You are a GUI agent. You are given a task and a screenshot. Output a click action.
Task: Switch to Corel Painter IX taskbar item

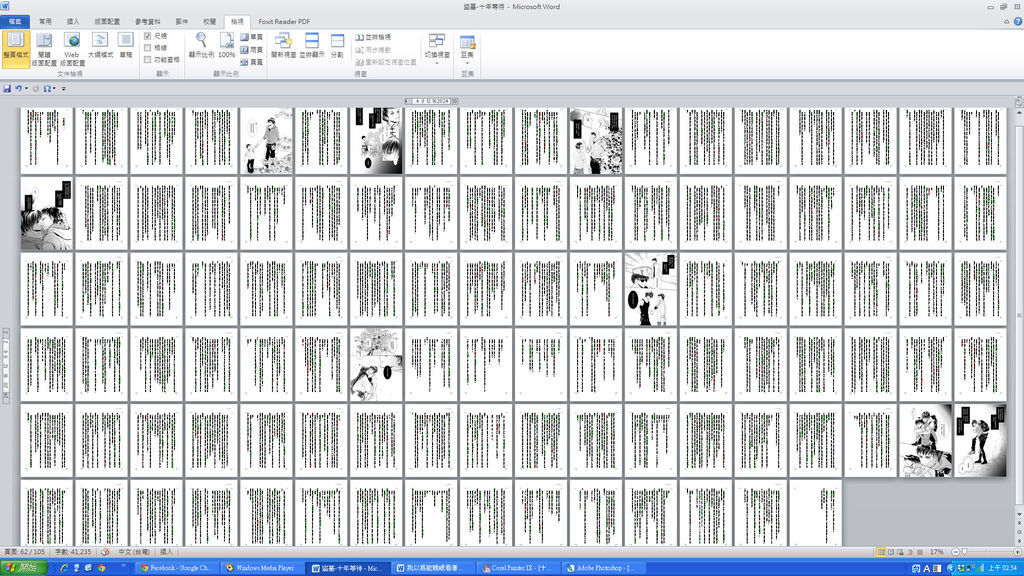(x=517, y=568)
